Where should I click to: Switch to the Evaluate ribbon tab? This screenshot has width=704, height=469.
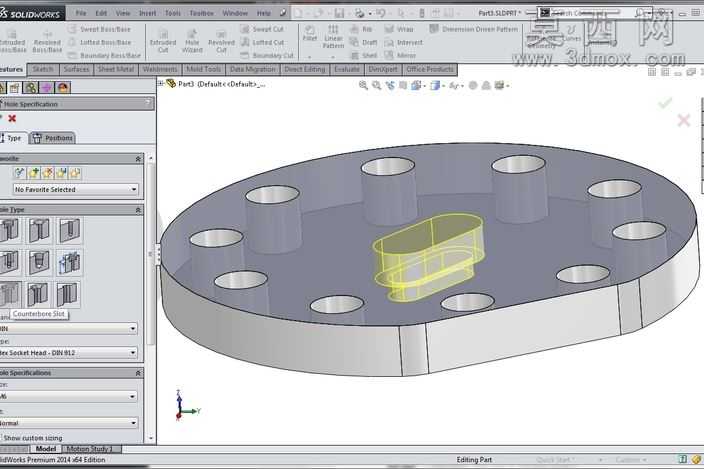(347, 69)
